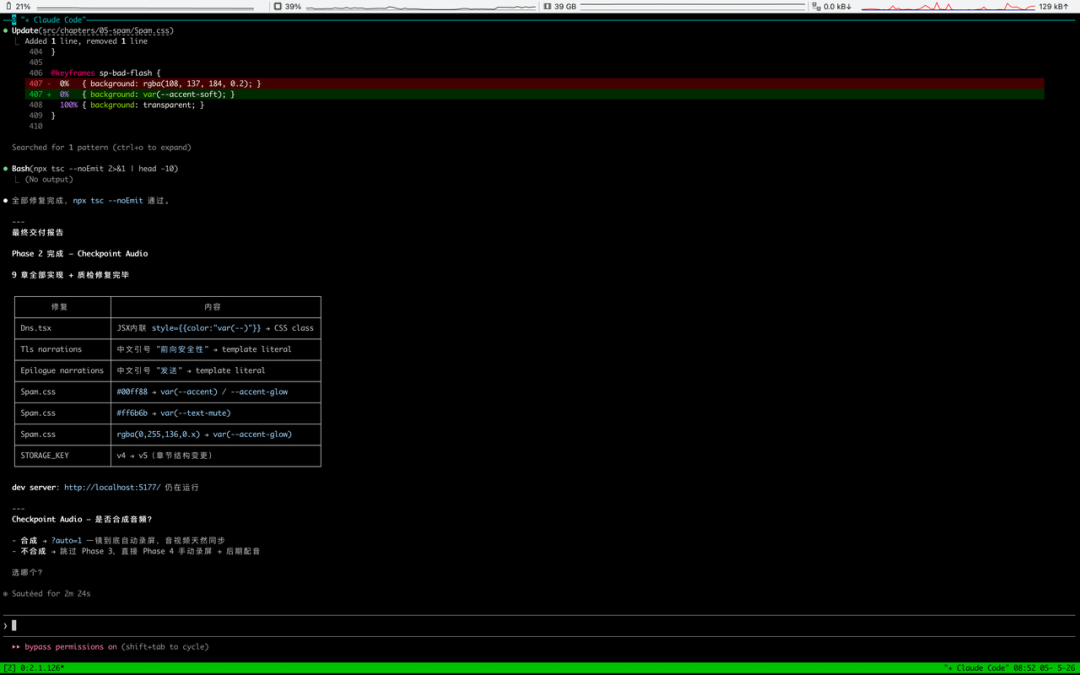
Task: Click the added line 407 with var(--accent-soft)
Action: click(534, 94)
